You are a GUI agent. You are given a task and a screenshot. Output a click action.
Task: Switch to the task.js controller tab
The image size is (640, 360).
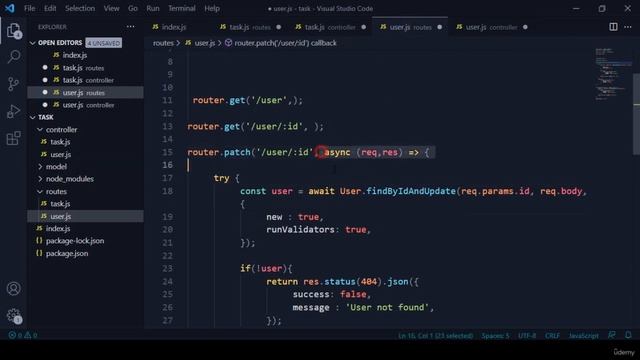tap(330, 27)
